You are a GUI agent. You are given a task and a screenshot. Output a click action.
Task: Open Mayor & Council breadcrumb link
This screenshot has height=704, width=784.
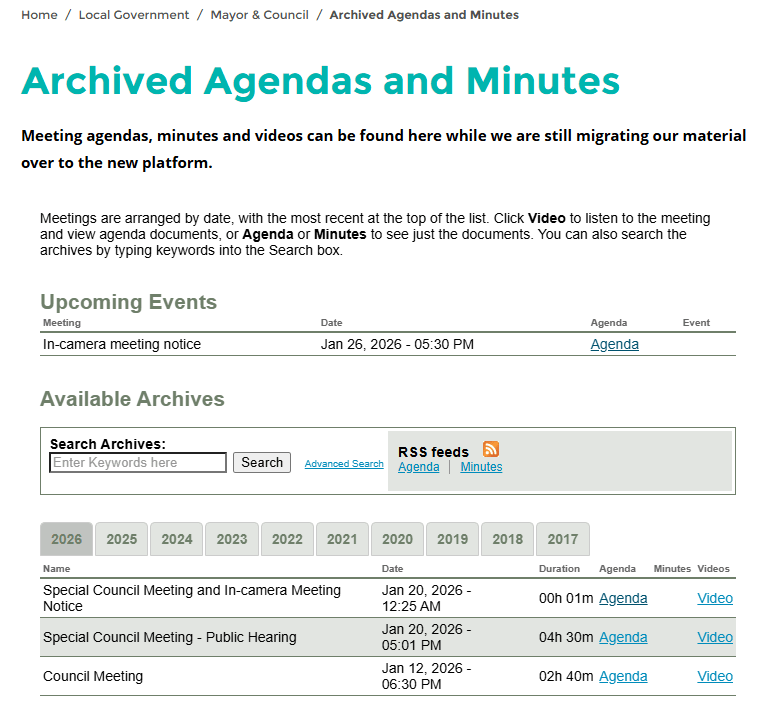click(259, 15)
